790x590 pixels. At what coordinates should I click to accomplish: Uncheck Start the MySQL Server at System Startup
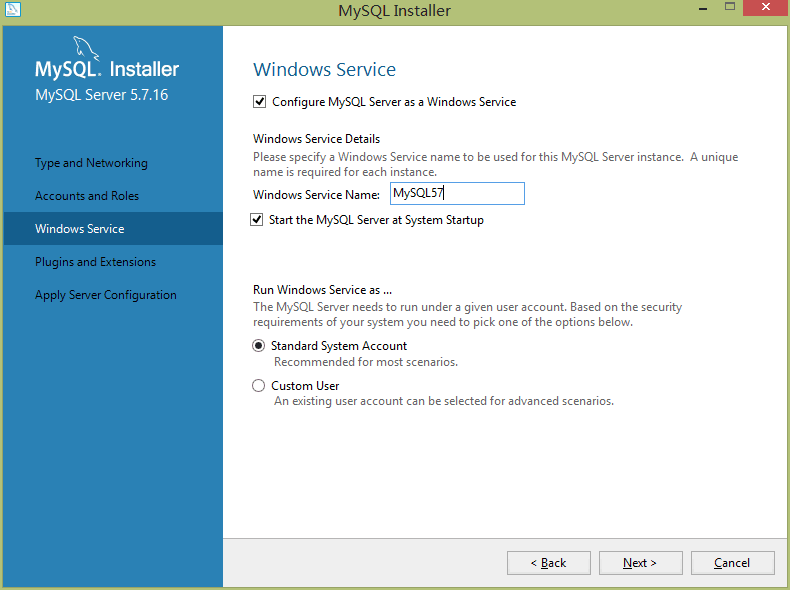tap(258, 220)
